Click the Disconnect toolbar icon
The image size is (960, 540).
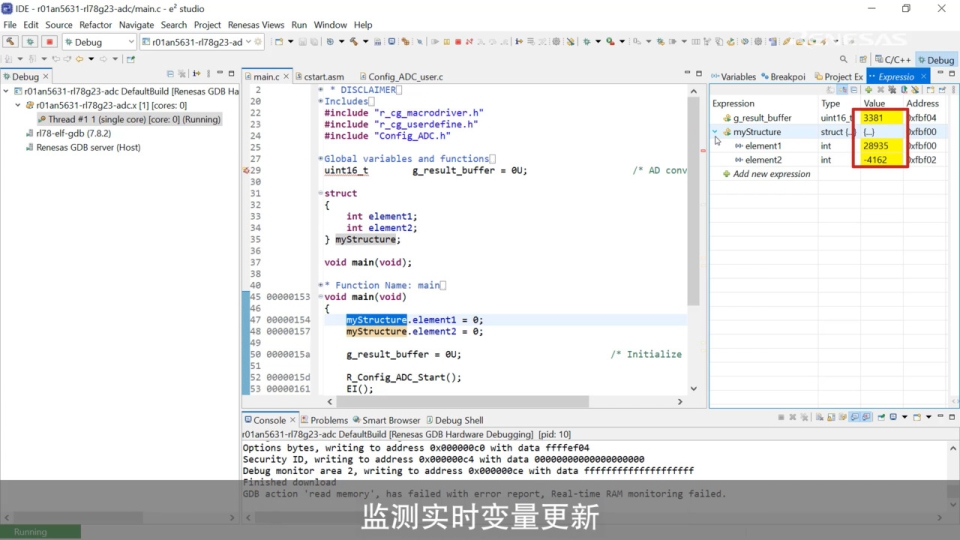pos(470,42)
